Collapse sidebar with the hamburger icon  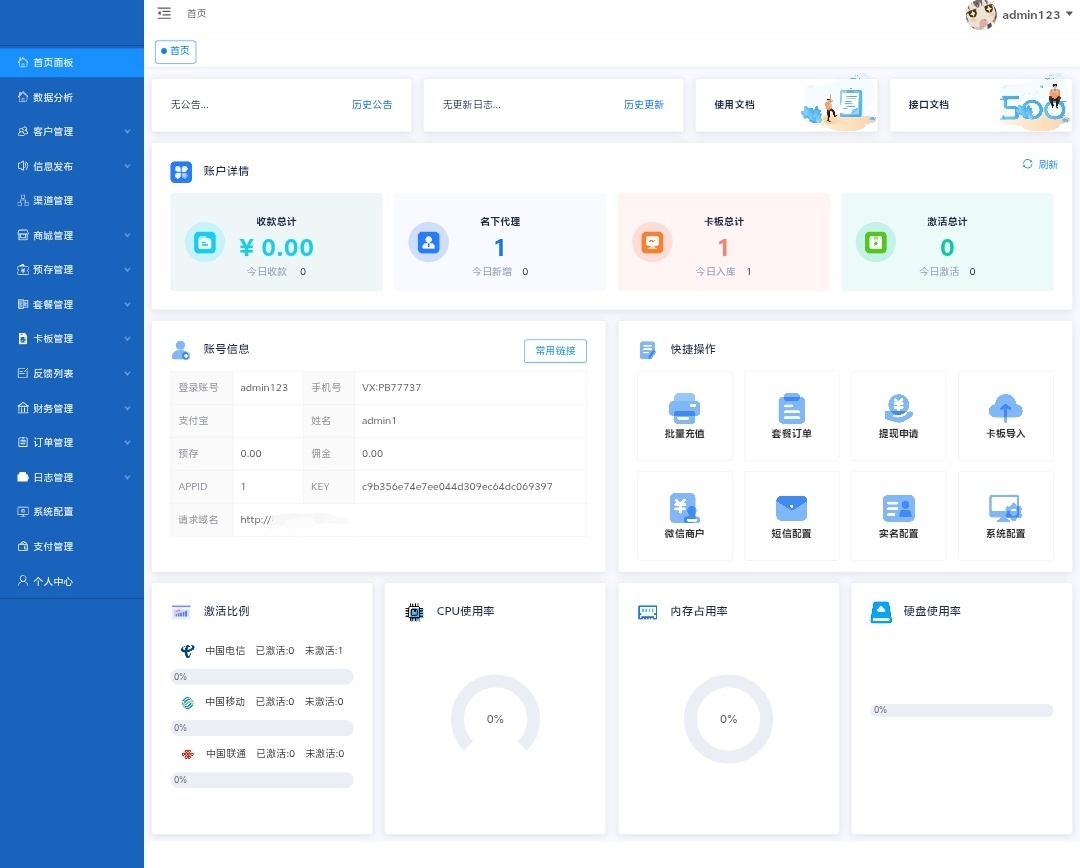point(164,13)
